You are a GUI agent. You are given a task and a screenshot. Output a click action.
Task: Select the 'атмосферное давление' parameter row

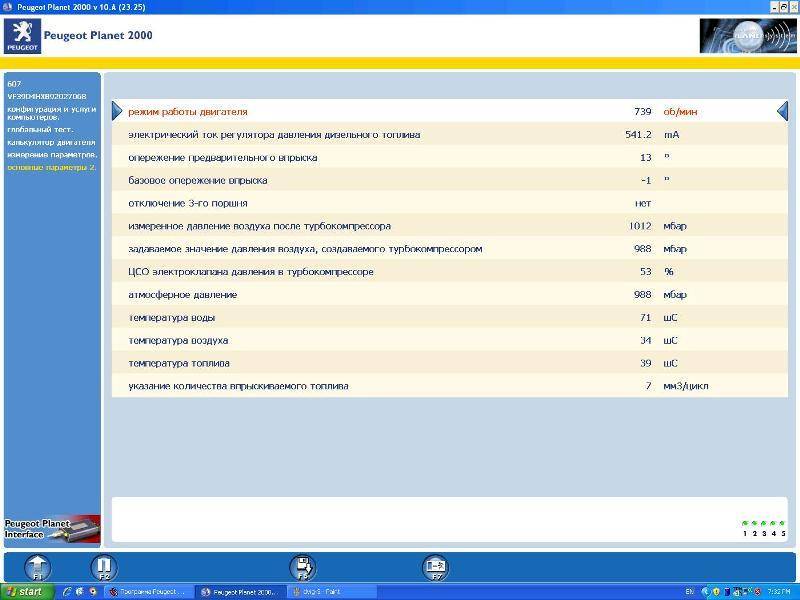pyautogui.click(x=182, y=295)
